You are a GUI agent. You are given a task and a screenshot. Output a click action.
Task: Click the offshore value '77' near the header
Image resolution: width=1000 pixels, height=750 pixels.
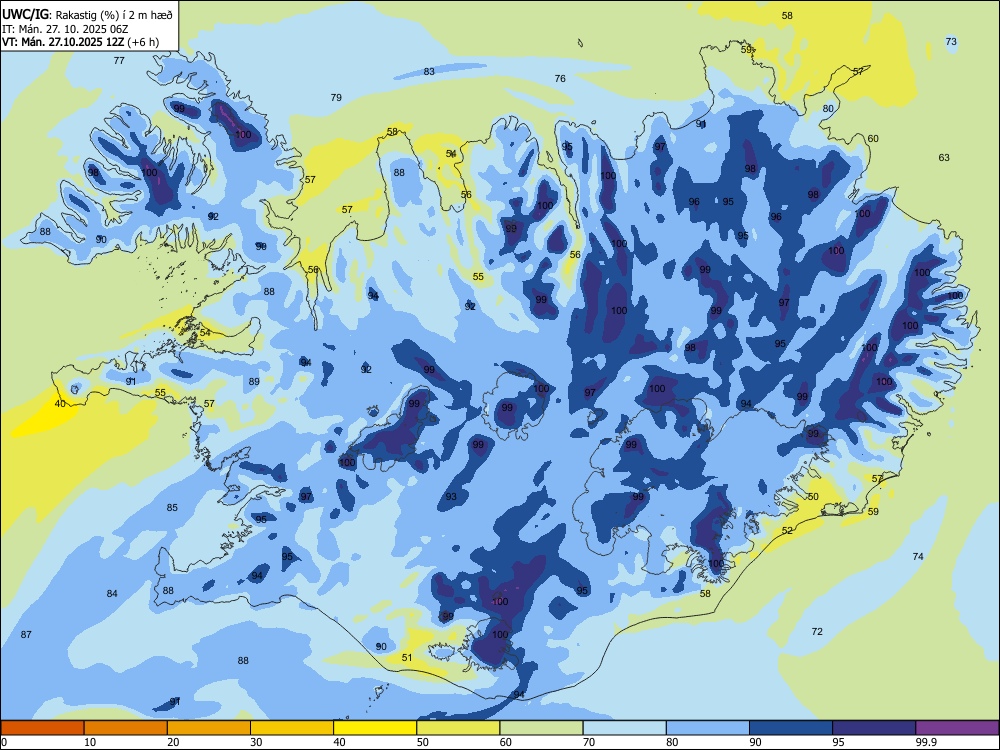point(119,61)
